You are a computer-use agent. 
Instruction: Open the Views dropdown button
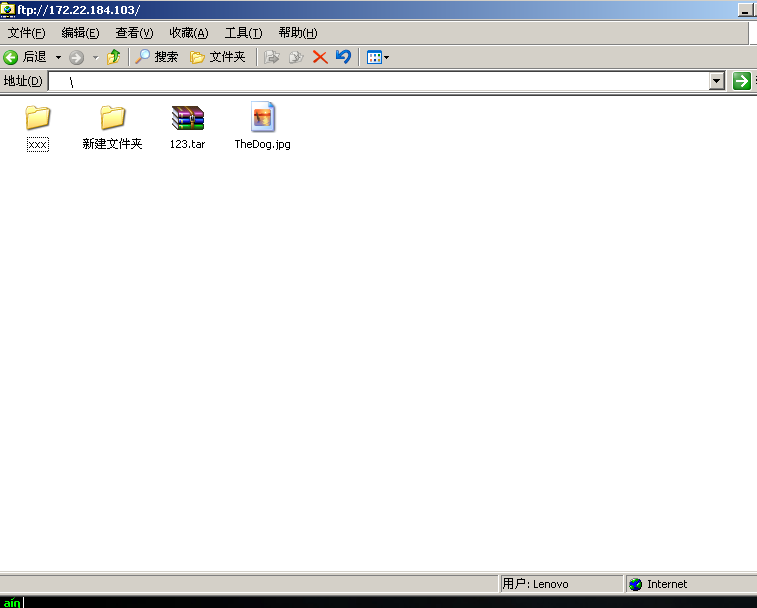(378, 57)
